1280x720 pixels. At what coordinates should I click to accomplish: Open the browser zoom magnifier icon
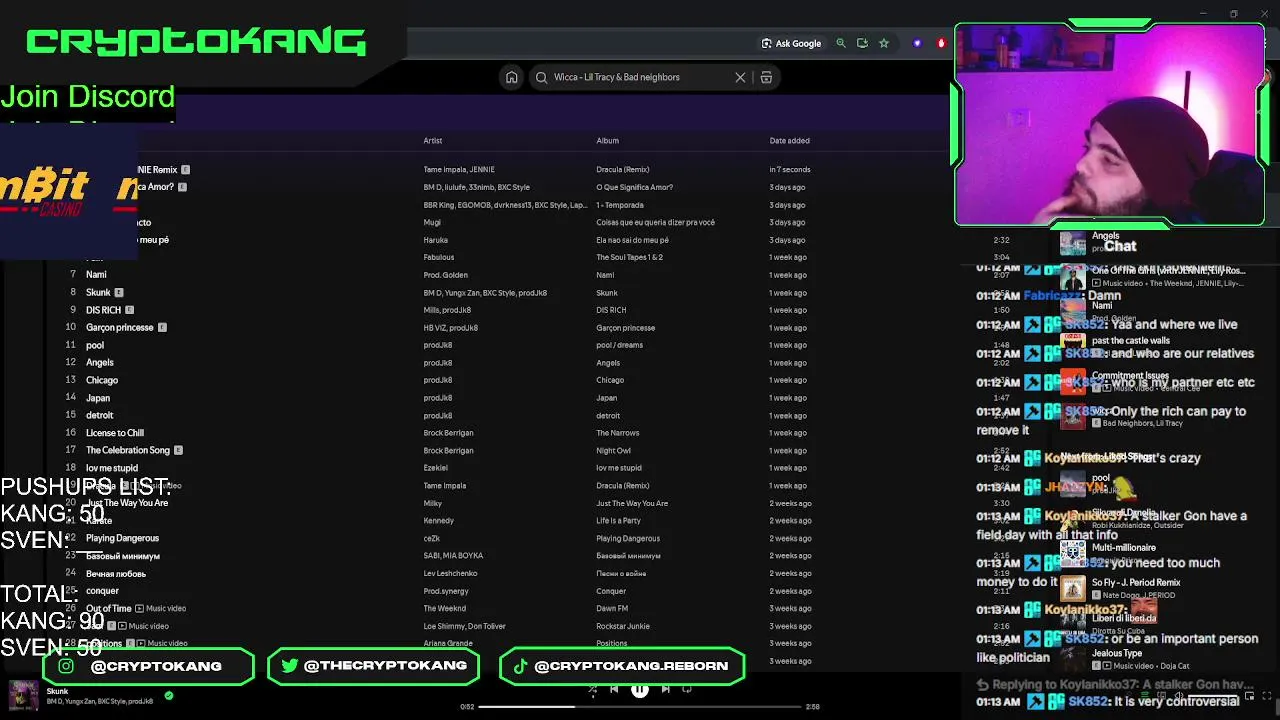pyautogui.click(x=841, y=43)
